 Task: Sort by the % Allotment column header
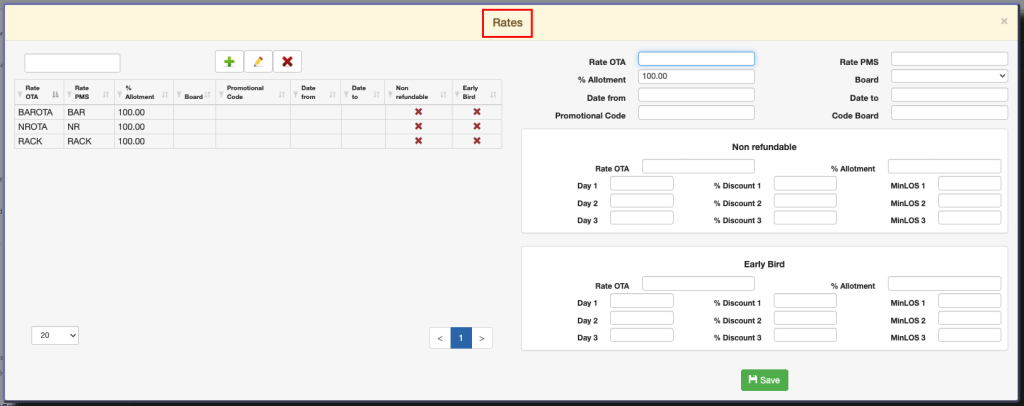144,92
